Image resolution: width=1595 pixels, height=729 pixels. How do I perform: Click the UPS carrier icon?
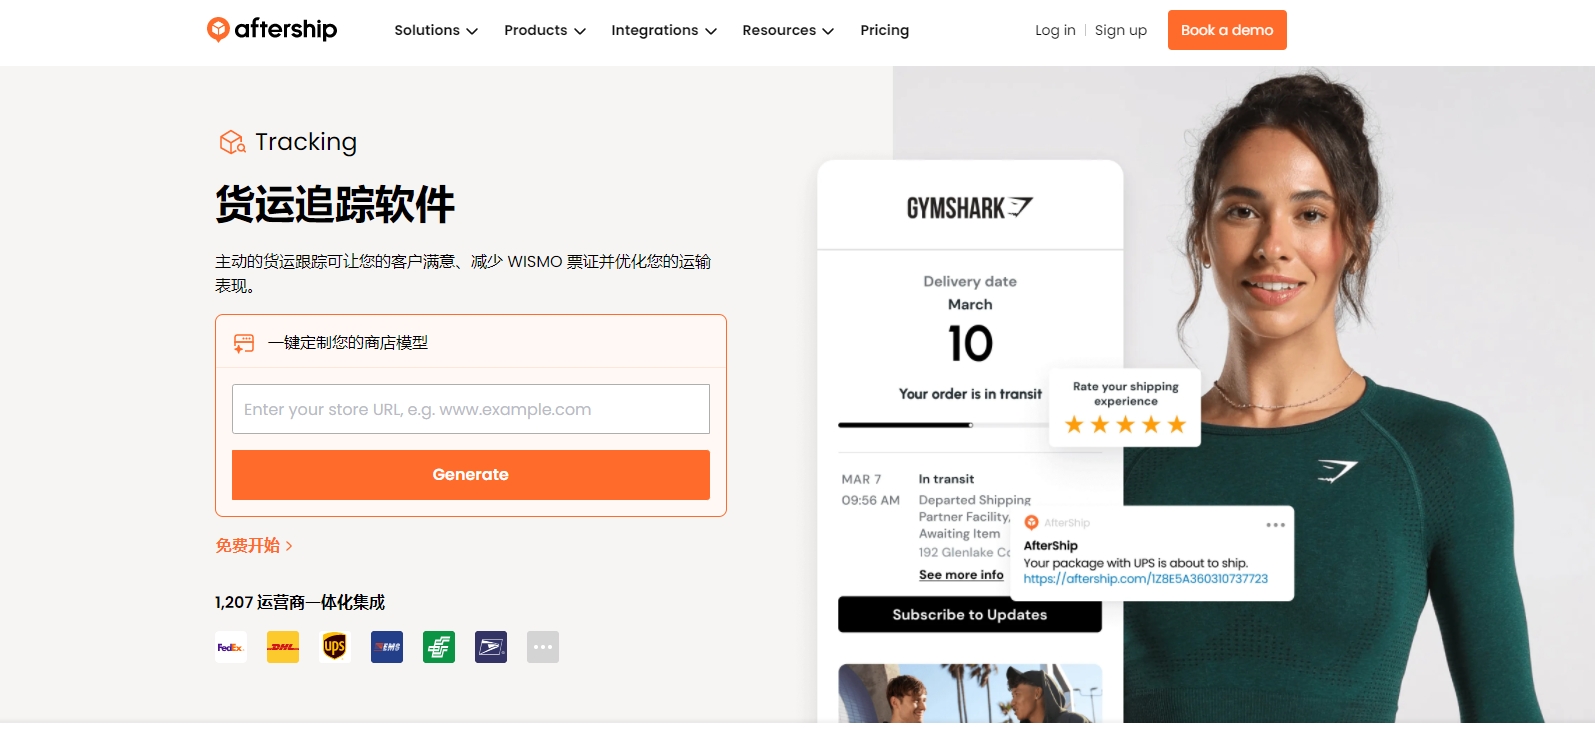335,647
